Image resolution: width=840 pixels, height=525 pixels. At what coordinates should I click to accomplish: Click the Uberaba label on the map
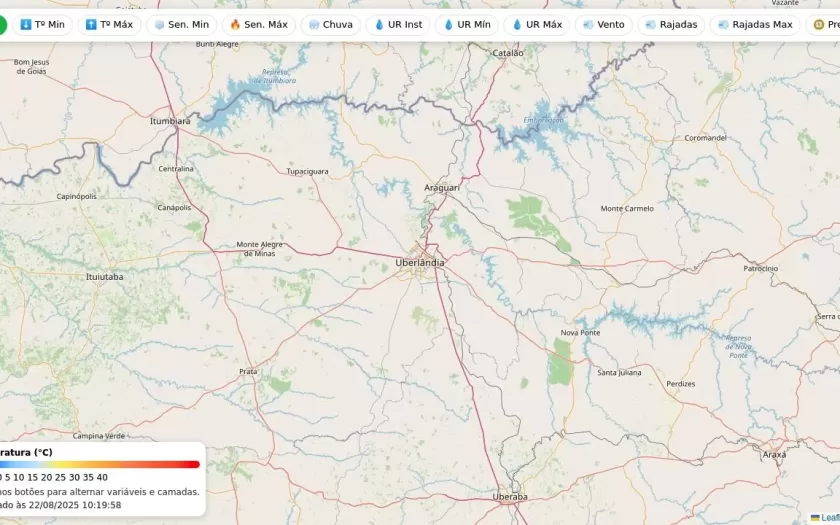point(510,496)
